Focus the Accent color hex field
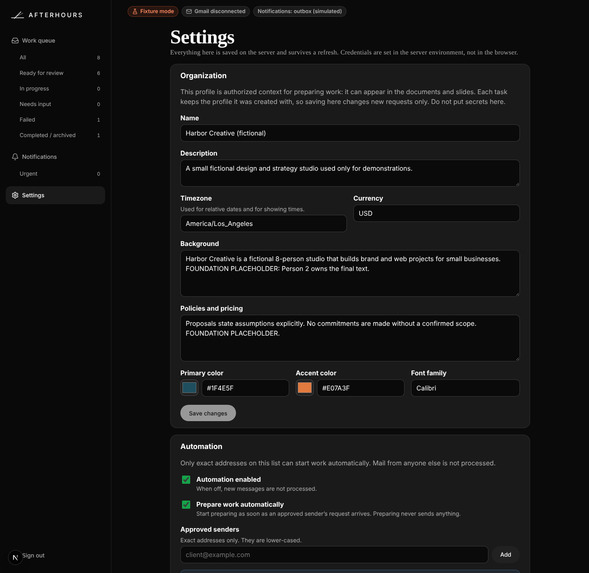 [361, 388]
